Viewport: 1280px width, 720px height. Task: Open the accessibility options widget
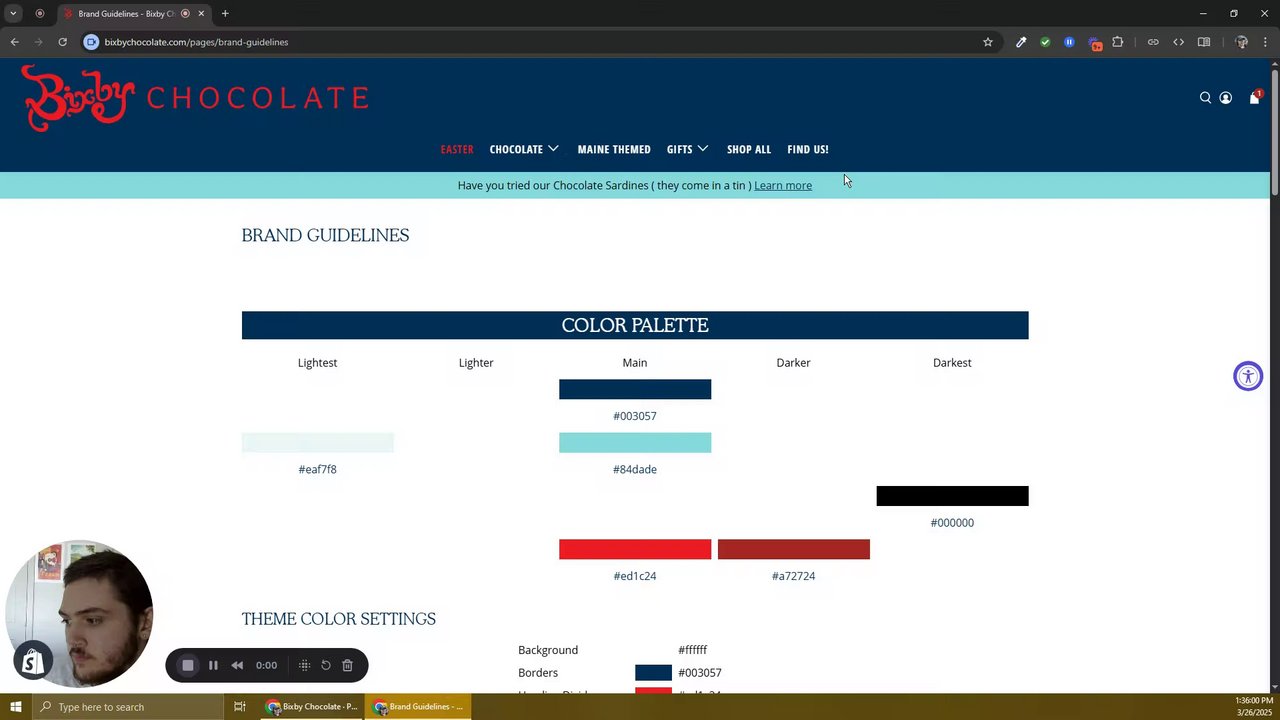pos(1248,376)
